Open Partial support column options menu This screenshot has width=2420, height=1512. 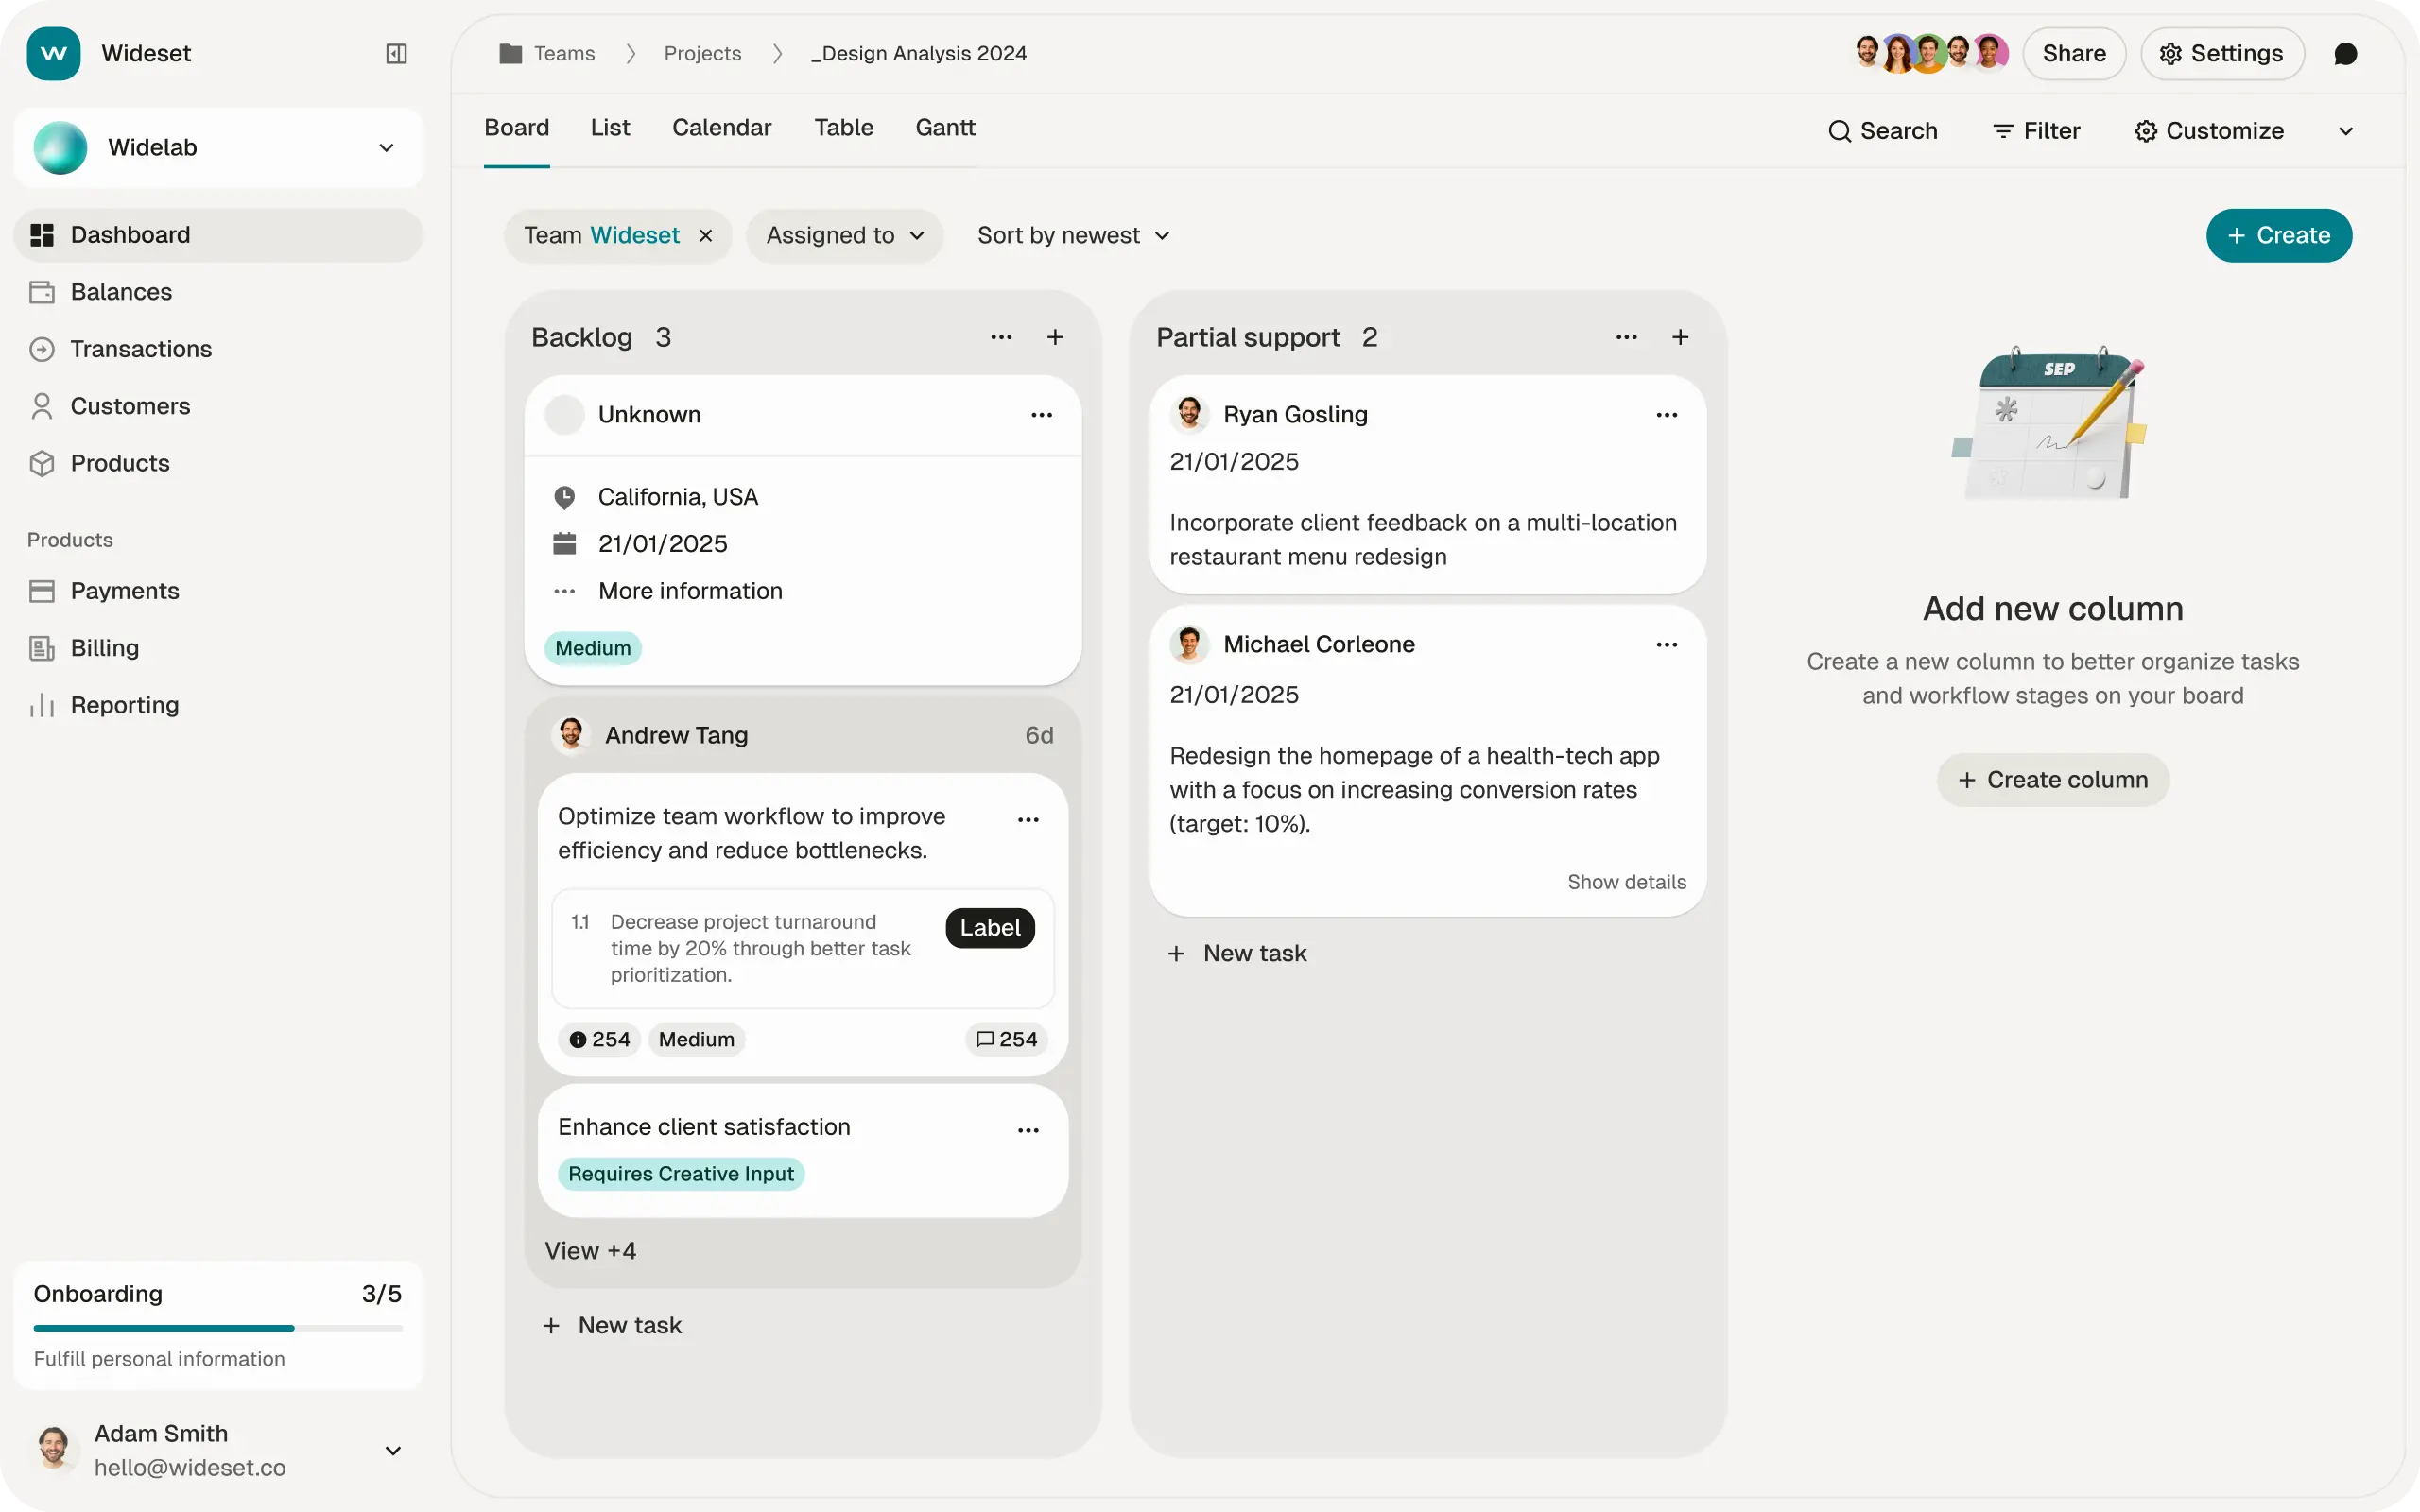click(1626, 337)
